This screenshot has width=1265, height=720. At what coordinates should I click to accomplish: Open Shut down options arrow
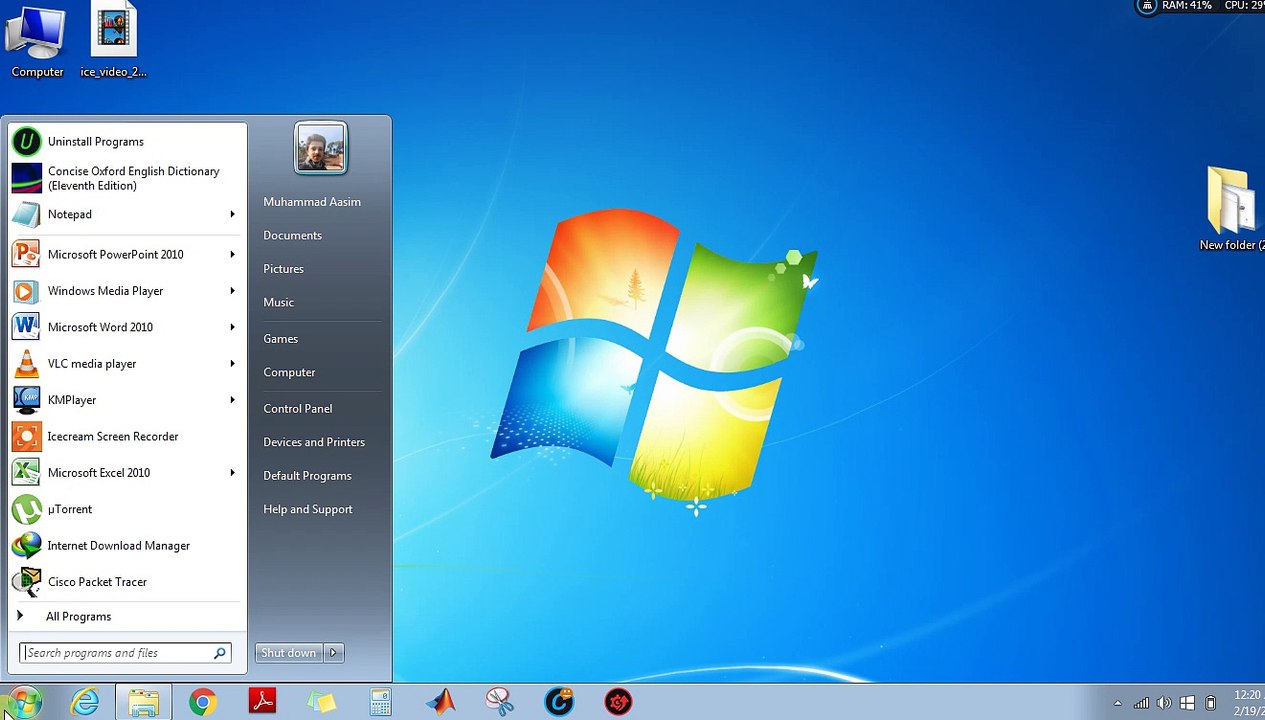(334, 653)
